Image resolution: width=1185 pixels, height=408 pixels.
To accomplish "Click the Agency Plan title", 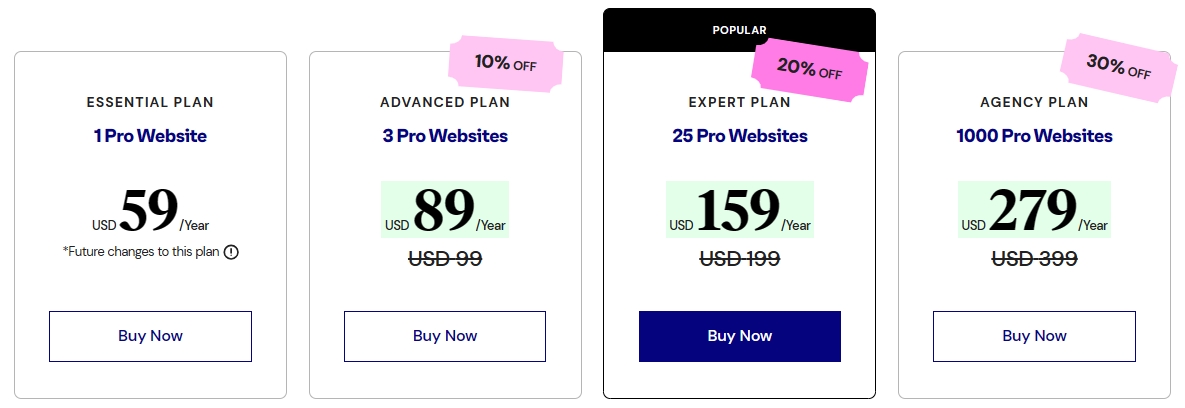I will point(1034,102).
